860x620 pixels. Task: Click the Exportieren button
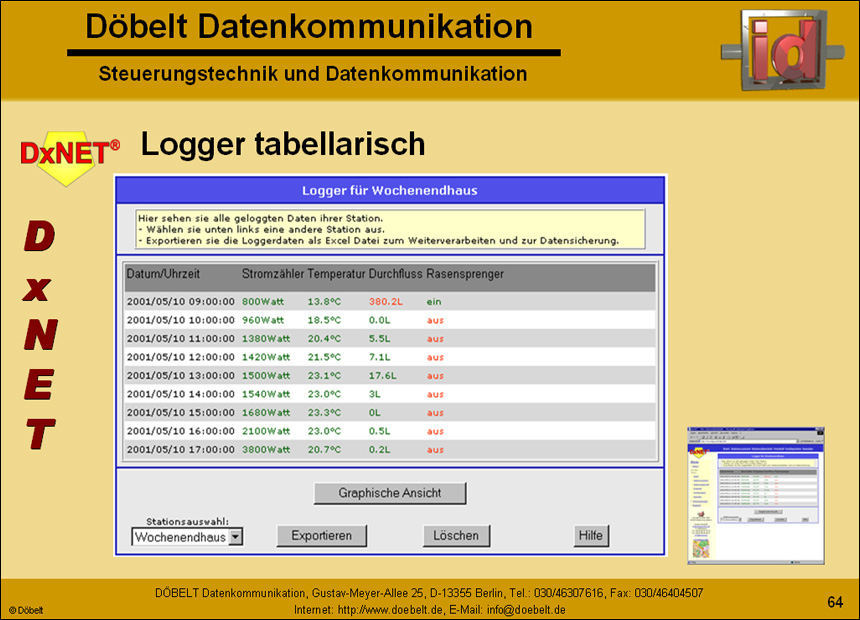(x=321, y=536)
